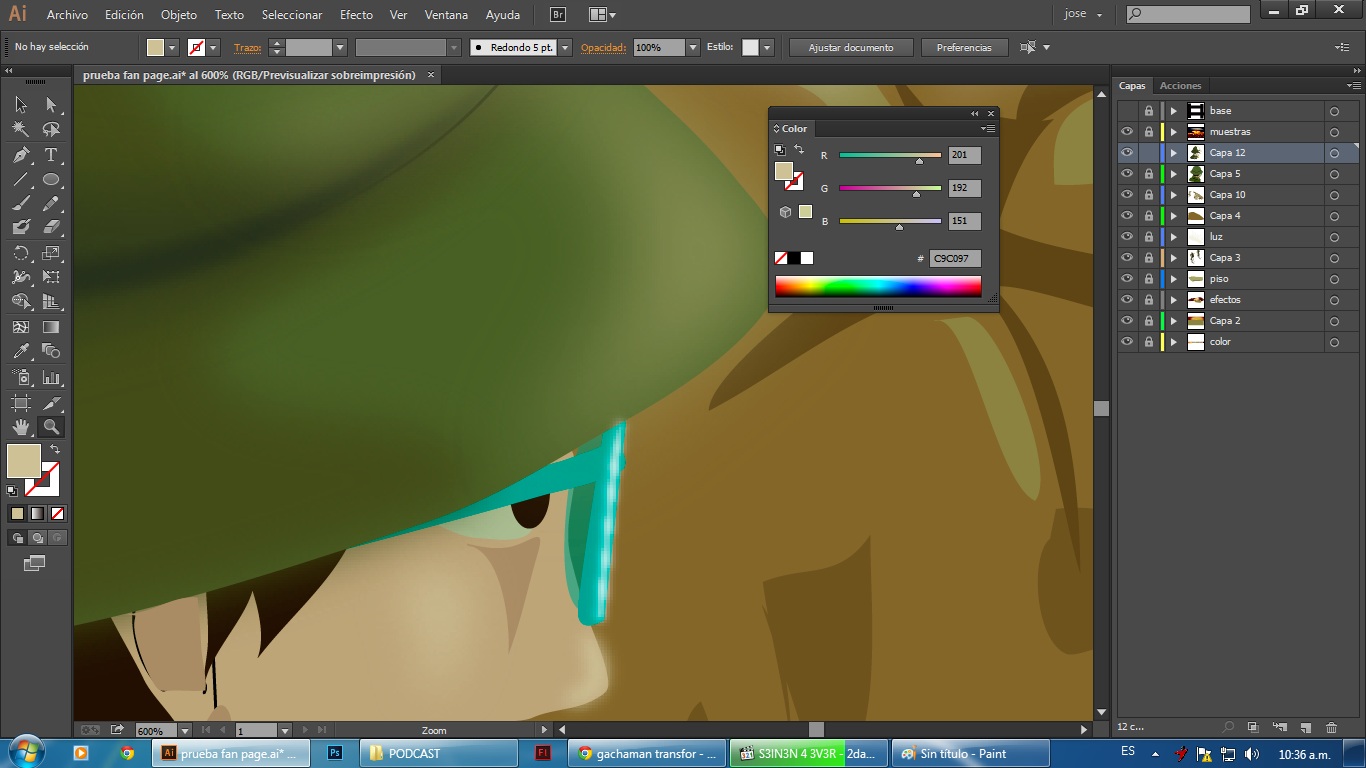Select the Ellipse tool

coord(51,180)
